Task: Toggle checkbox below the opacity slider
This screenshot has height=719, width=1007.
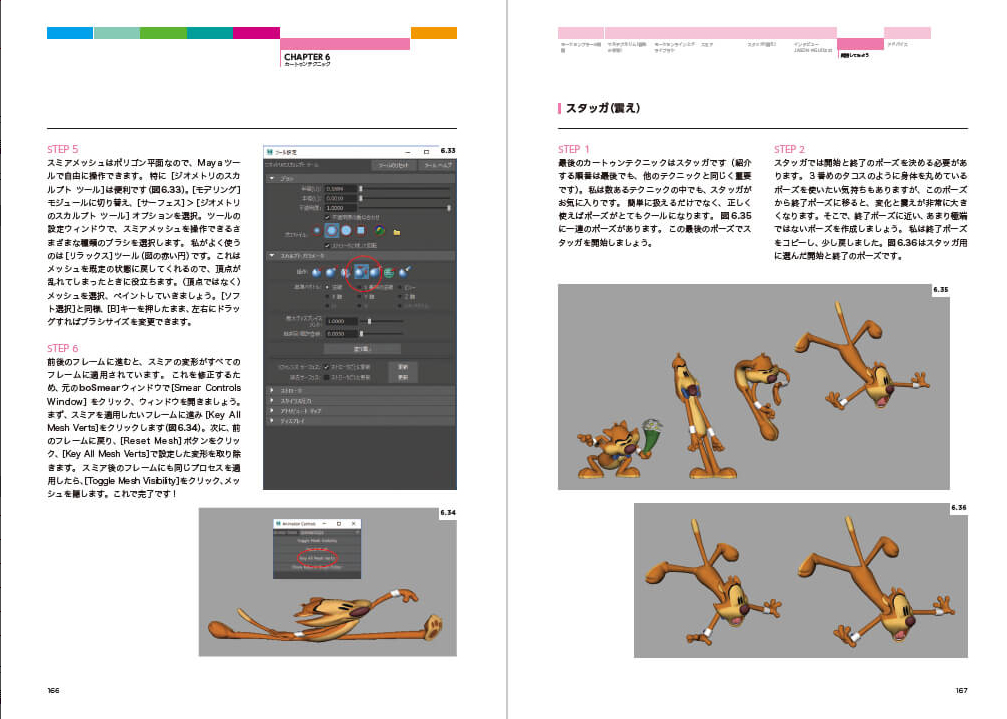Action: (x=329, y=216)
